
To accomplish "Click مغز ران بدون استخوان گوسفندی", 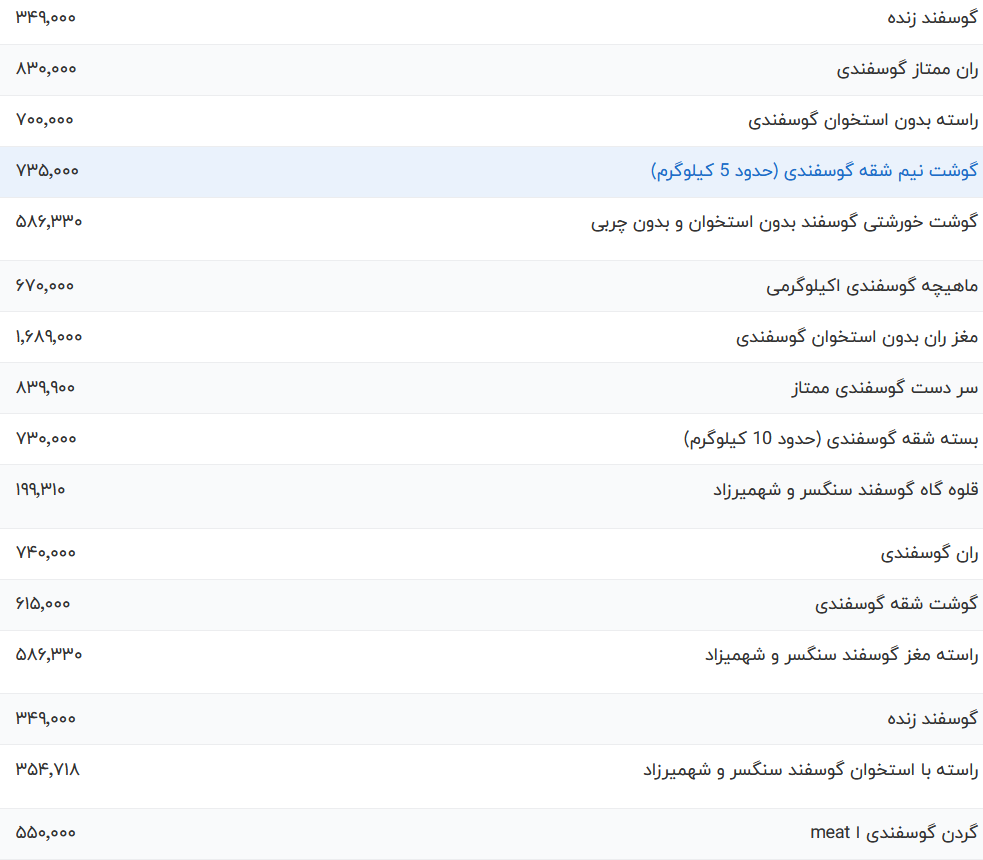I will [857, 338].
